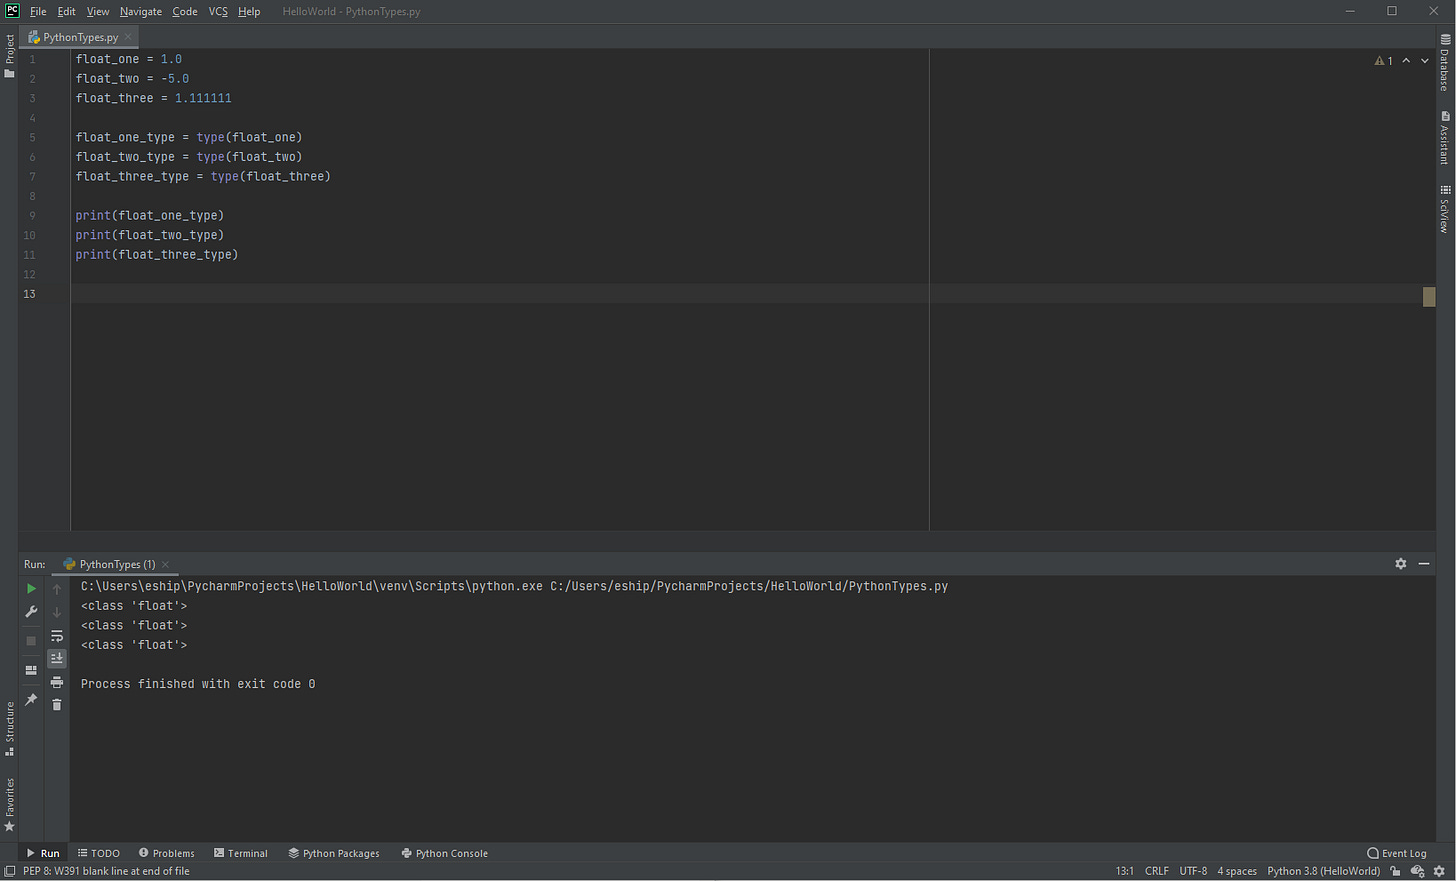Close the PythonTypes (1) run tab
1456x881 pixels.
click(x=165, y=565)
